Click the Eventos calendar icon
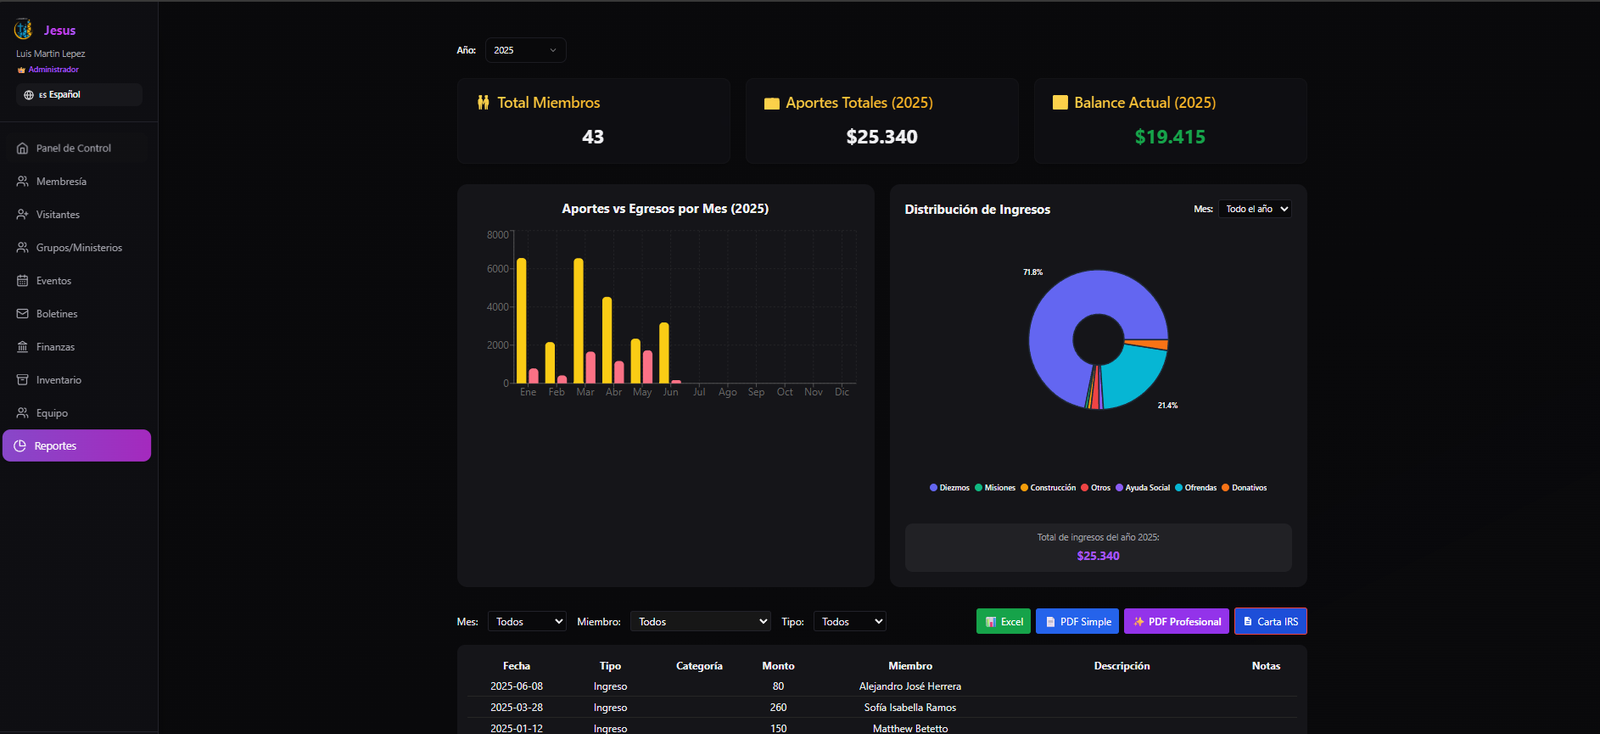The height and width of the screenshot is (734, 1600). tap(22, 281)
